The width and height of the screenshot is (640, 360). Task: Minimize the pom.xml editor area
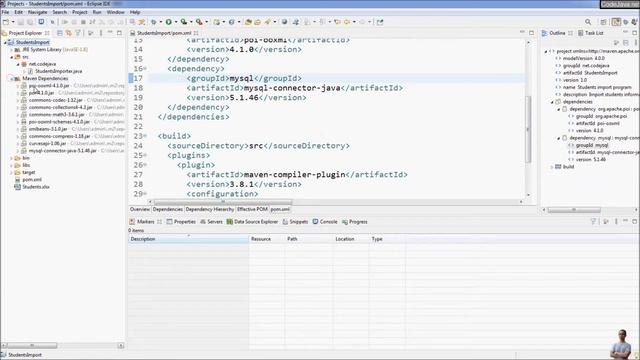tap(522, 32)
